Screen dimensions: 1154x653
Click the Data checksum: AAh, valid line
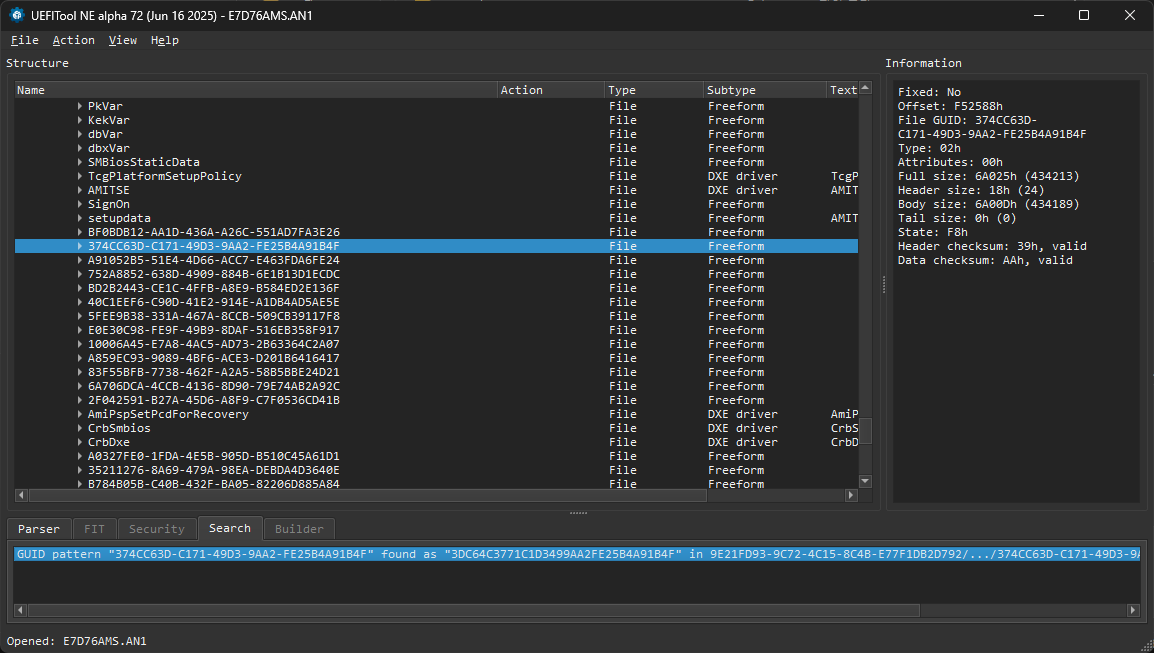coord(985,260)
